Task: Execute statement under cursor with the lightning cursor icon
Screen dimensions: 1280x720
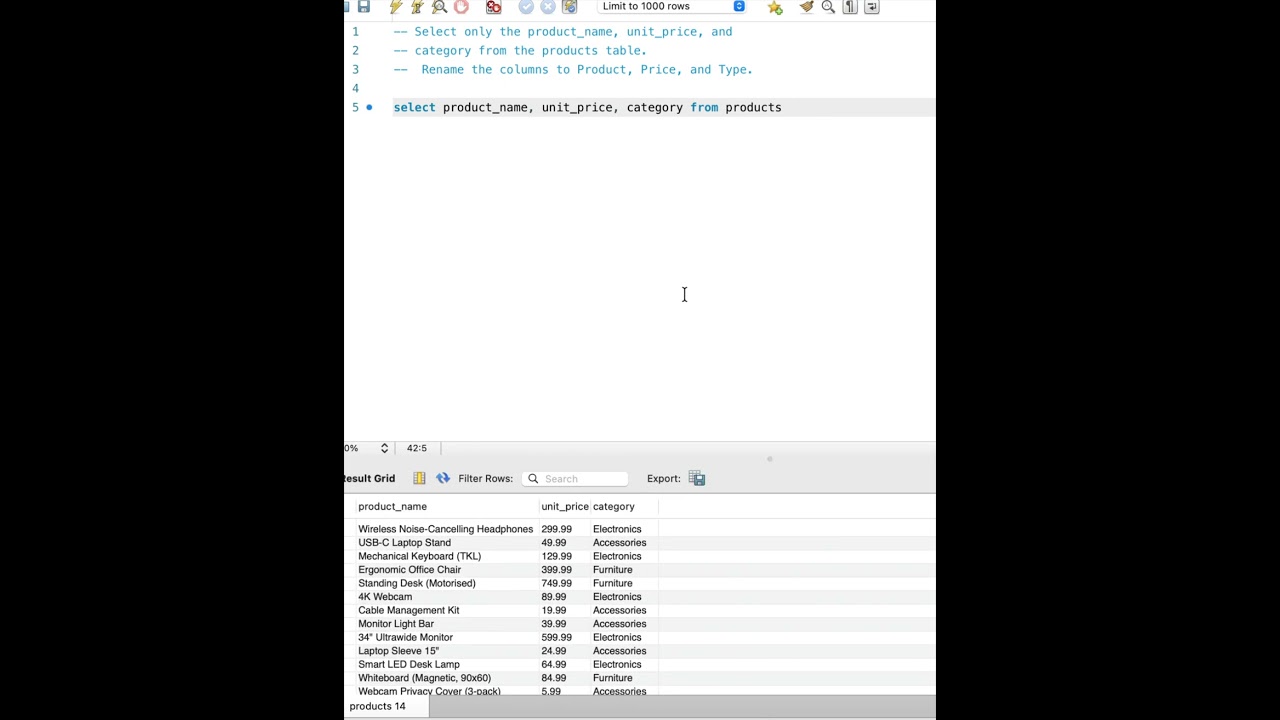Action: click(x=417, y=6)
